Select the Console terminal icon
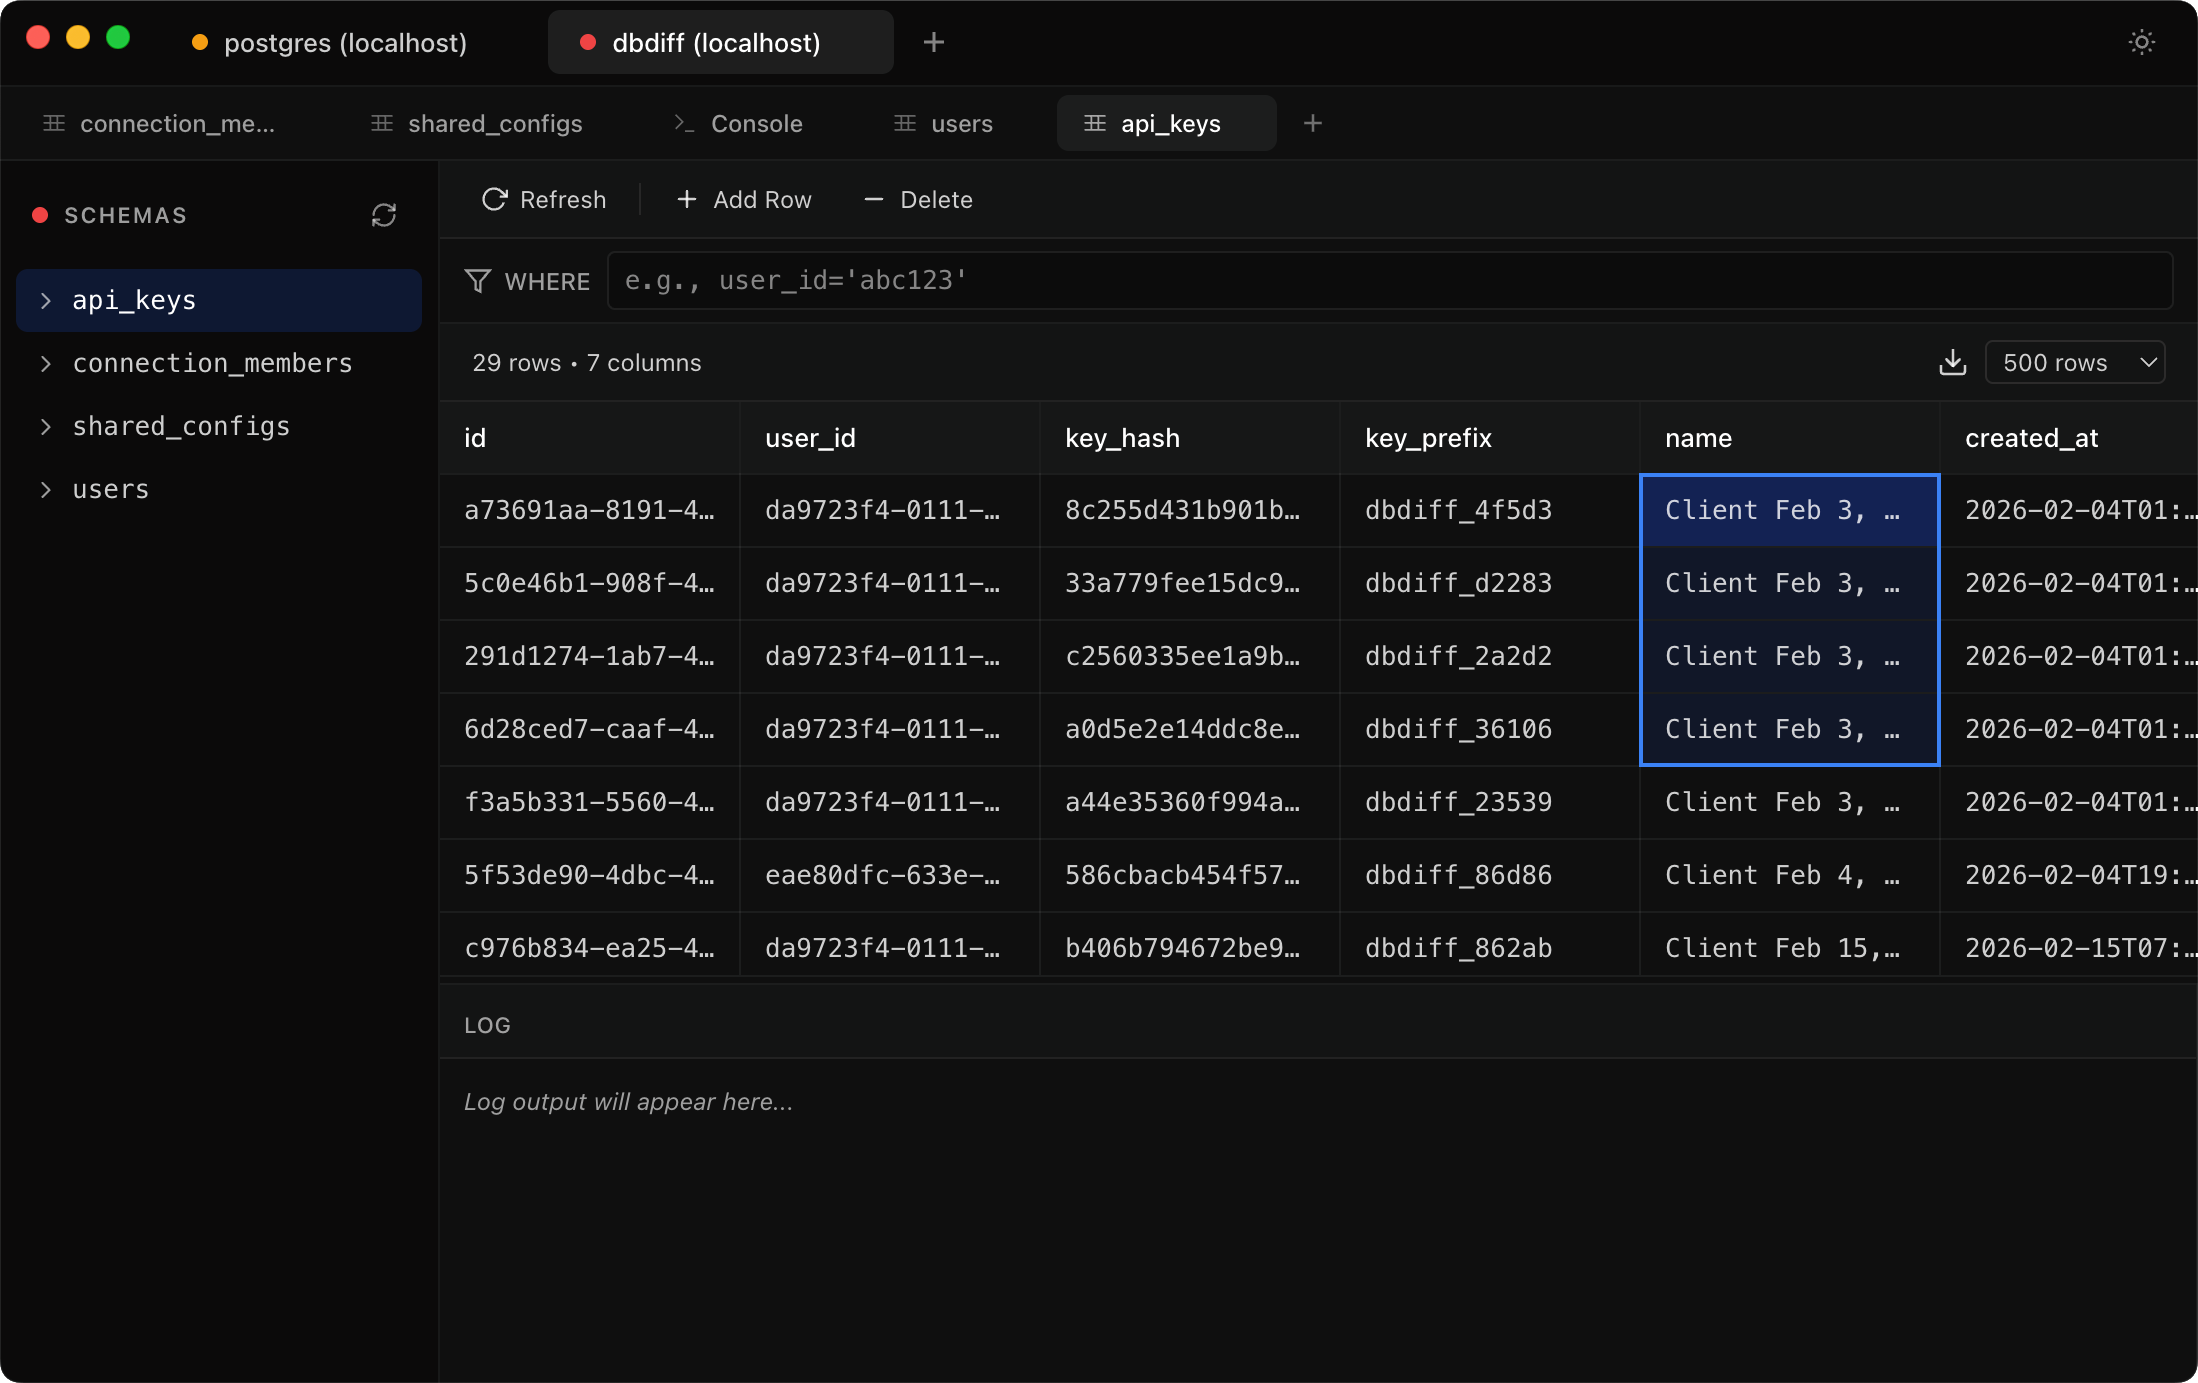Screen dimensions: 2198x1383 [x=684, y=123]
